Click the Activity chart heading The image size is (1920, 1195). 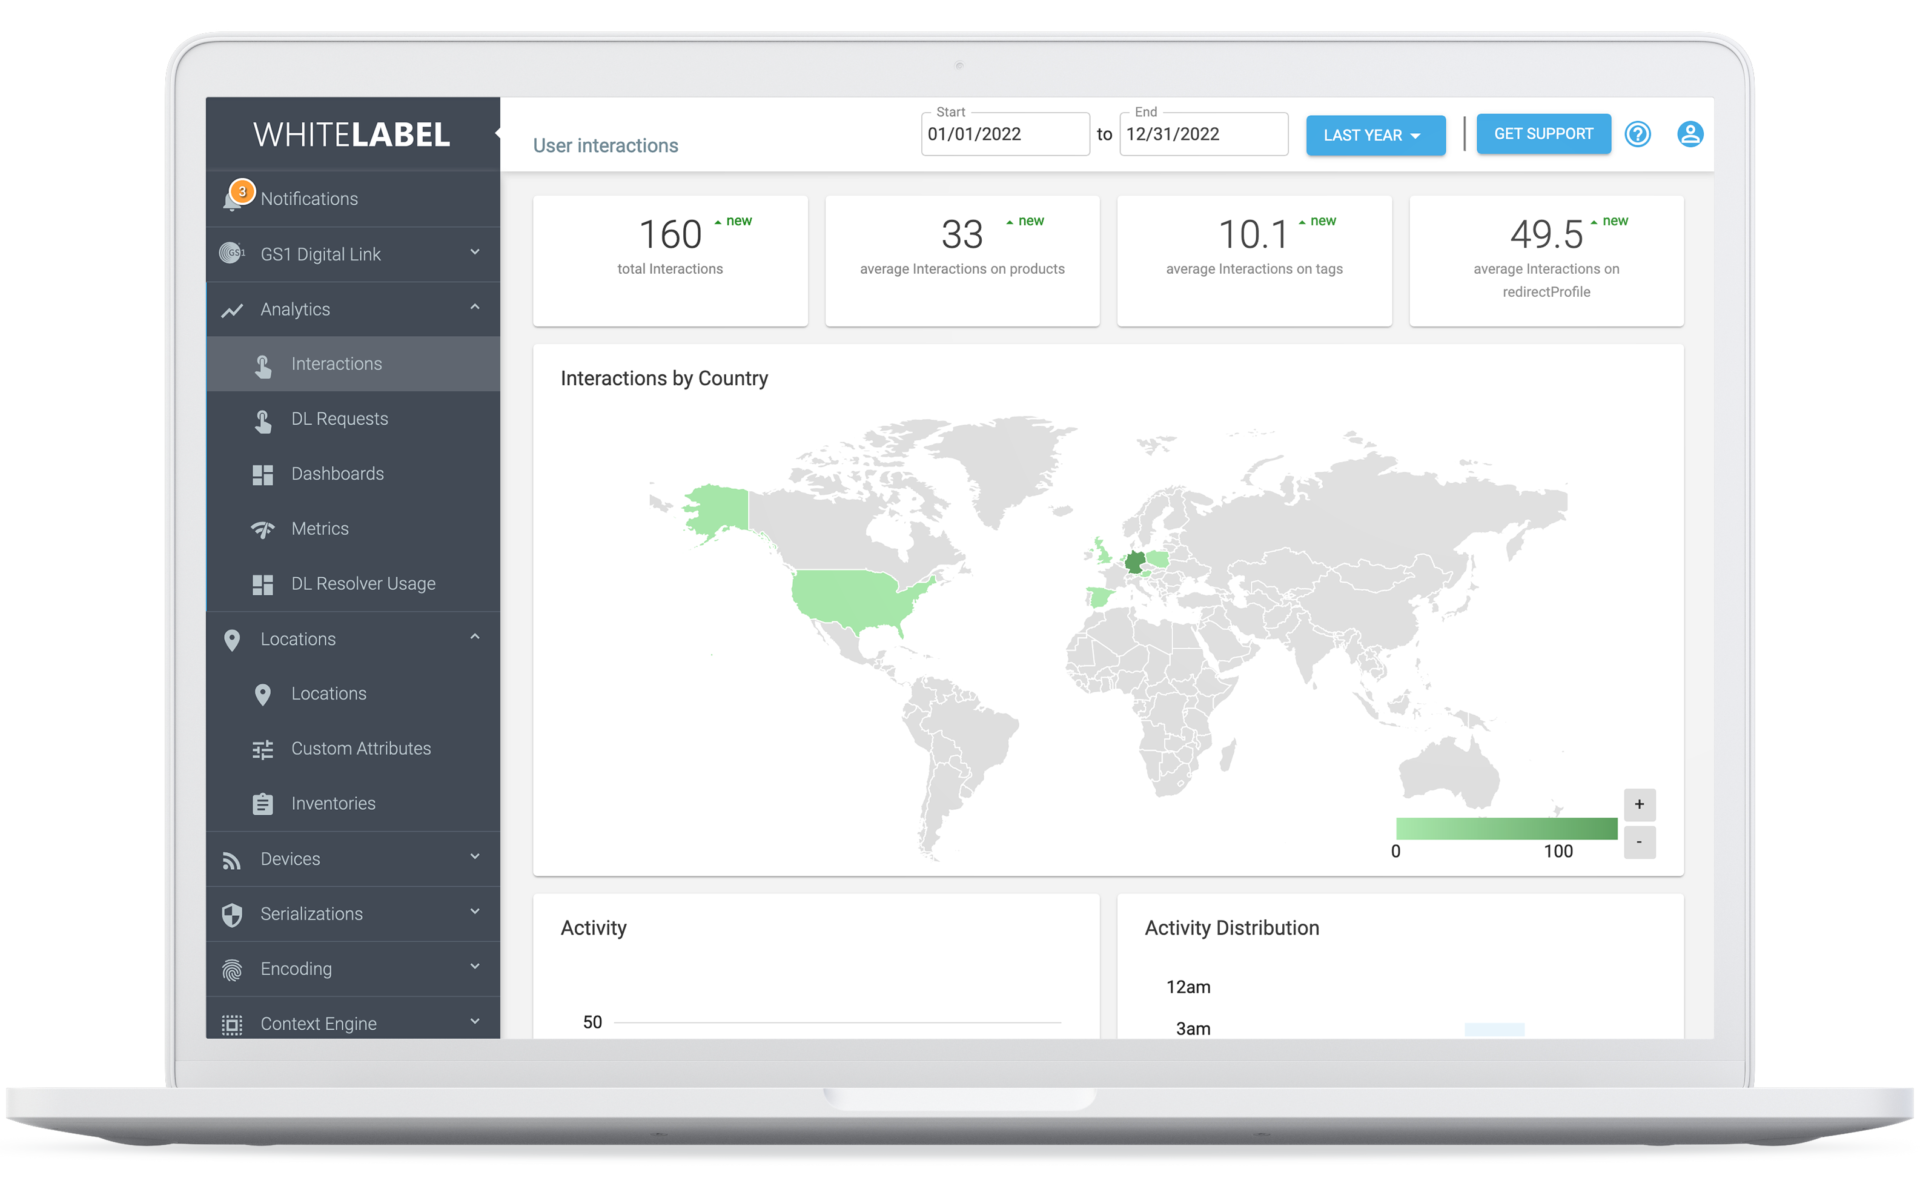point(593,928)
